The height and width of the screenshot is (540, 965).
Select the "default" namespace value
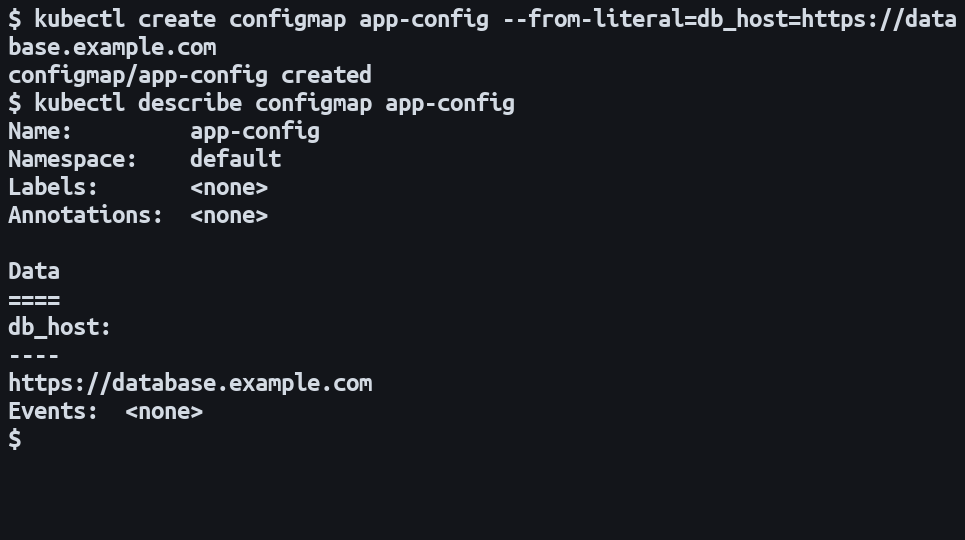click(236, 159)
